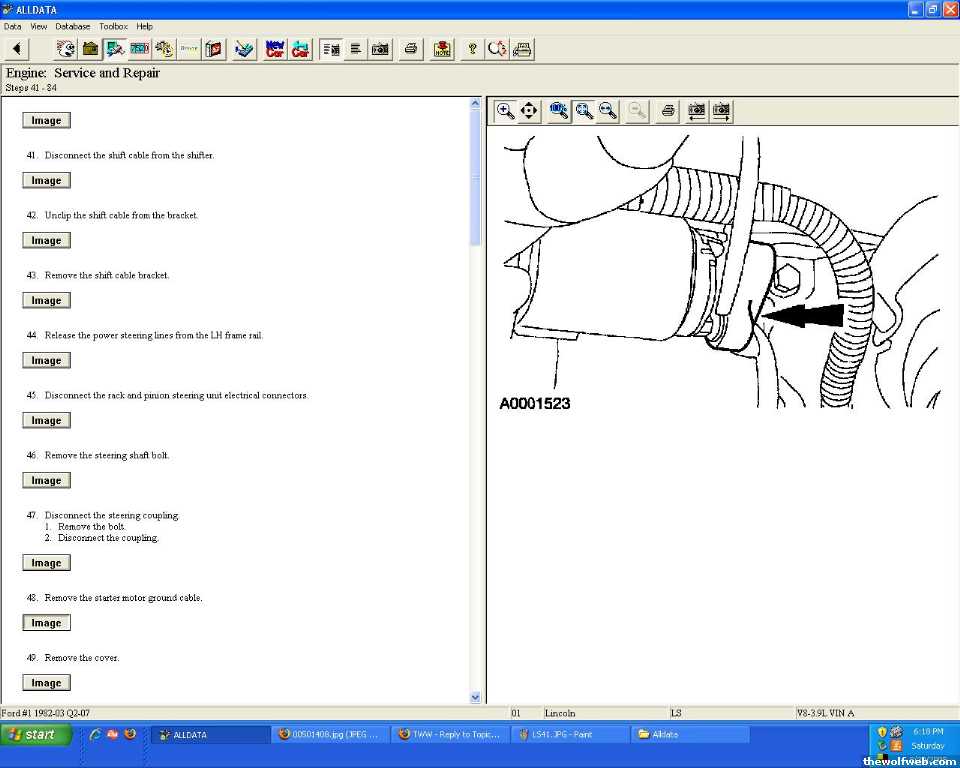Activate the pan image tool
This screenshot has height=768, width=960.
pos(529,111)
